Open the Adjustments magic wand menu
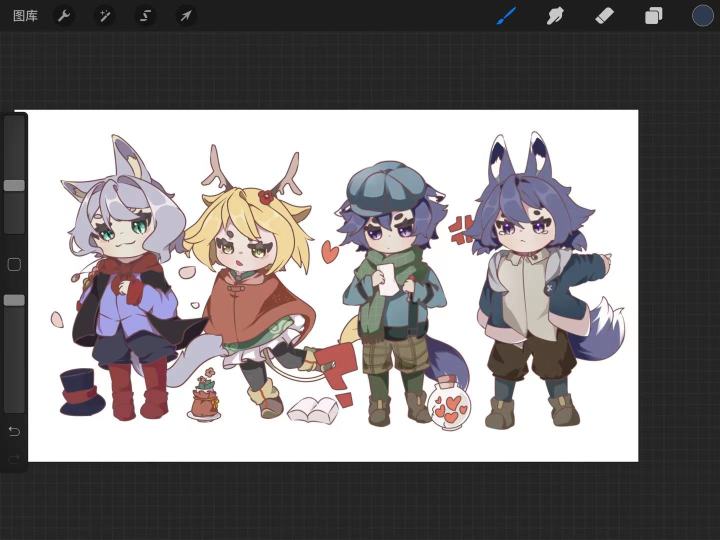This screenshot has width=720, height=540. coord(104,16)
